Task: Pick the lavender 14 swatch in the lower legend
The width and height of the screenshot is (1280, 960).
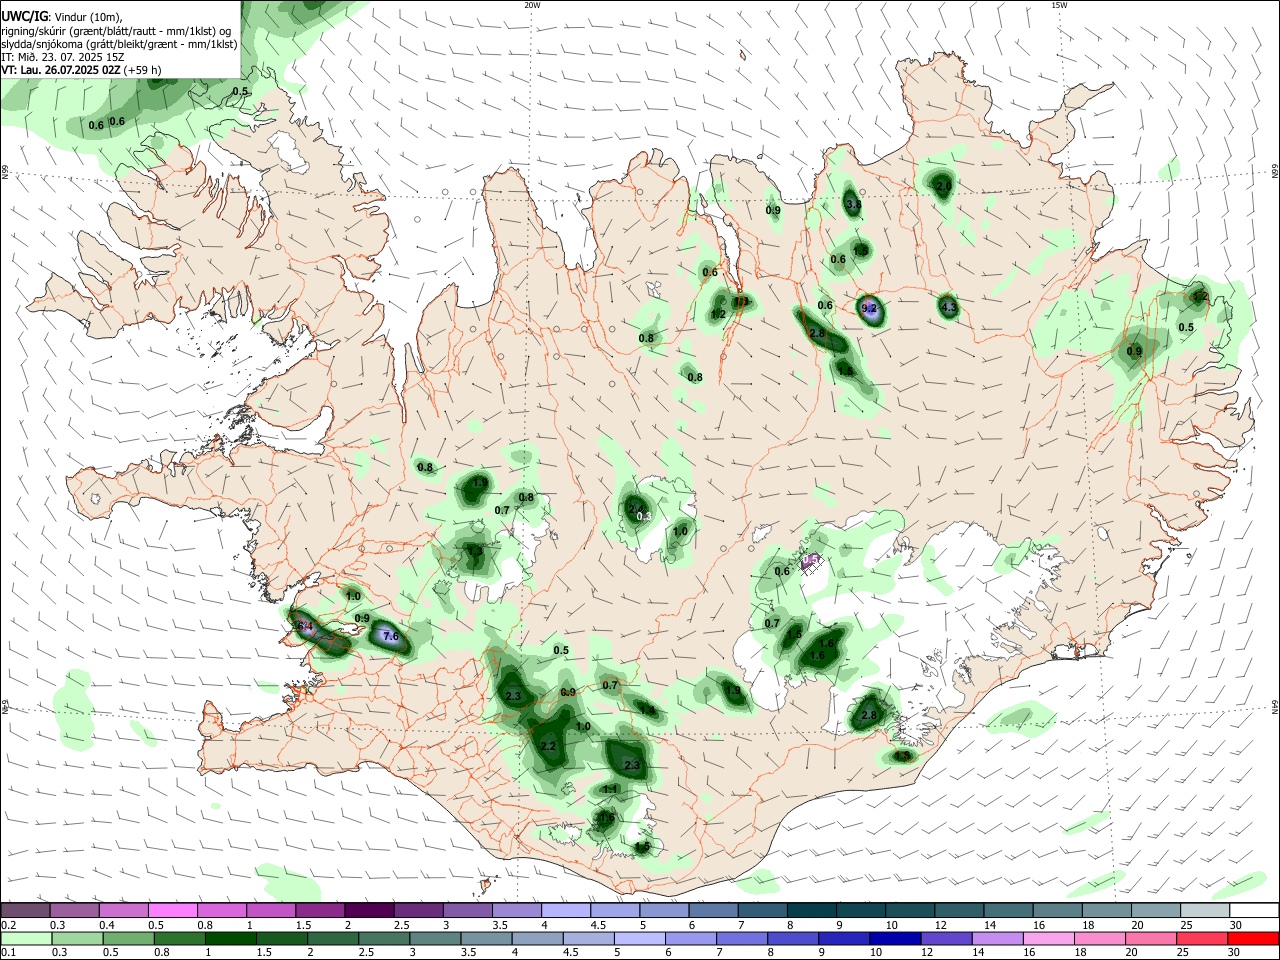Action: (997, 939)
